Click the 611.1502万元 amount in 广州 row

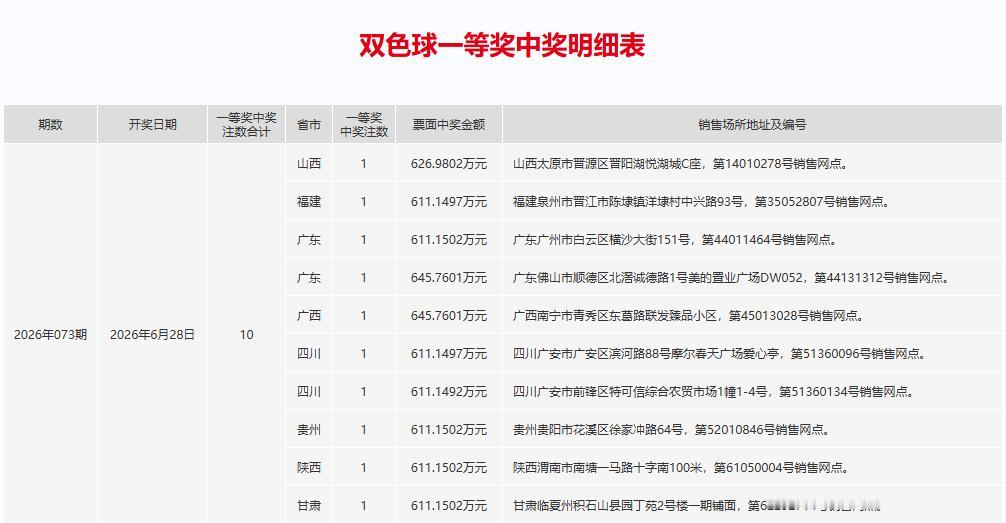click(448, 239)
